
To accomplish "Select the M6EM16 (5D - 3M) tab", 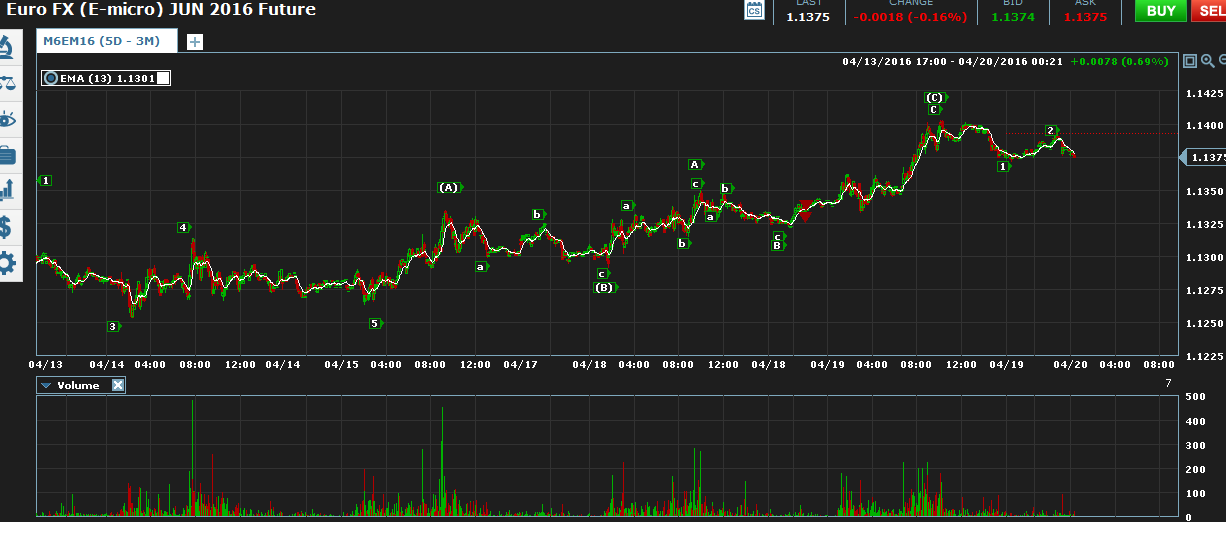I will point(106,41).
